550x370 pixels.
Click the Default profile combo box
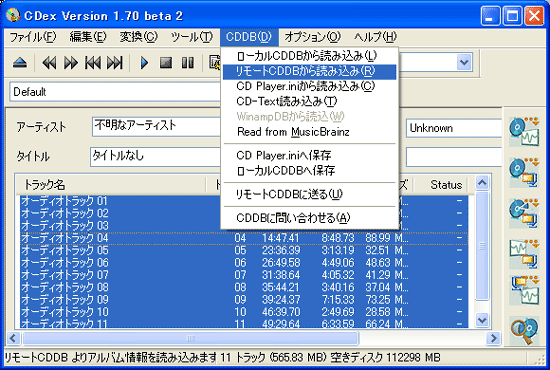116,92
